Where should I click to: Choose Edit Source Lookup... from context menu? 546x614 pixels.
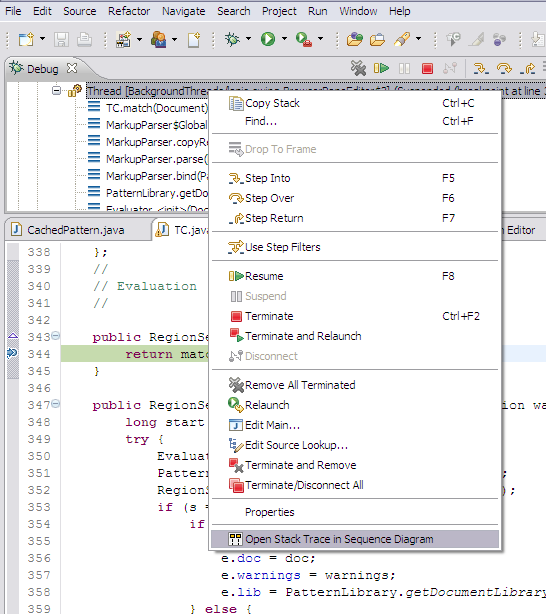coord(355,445)
